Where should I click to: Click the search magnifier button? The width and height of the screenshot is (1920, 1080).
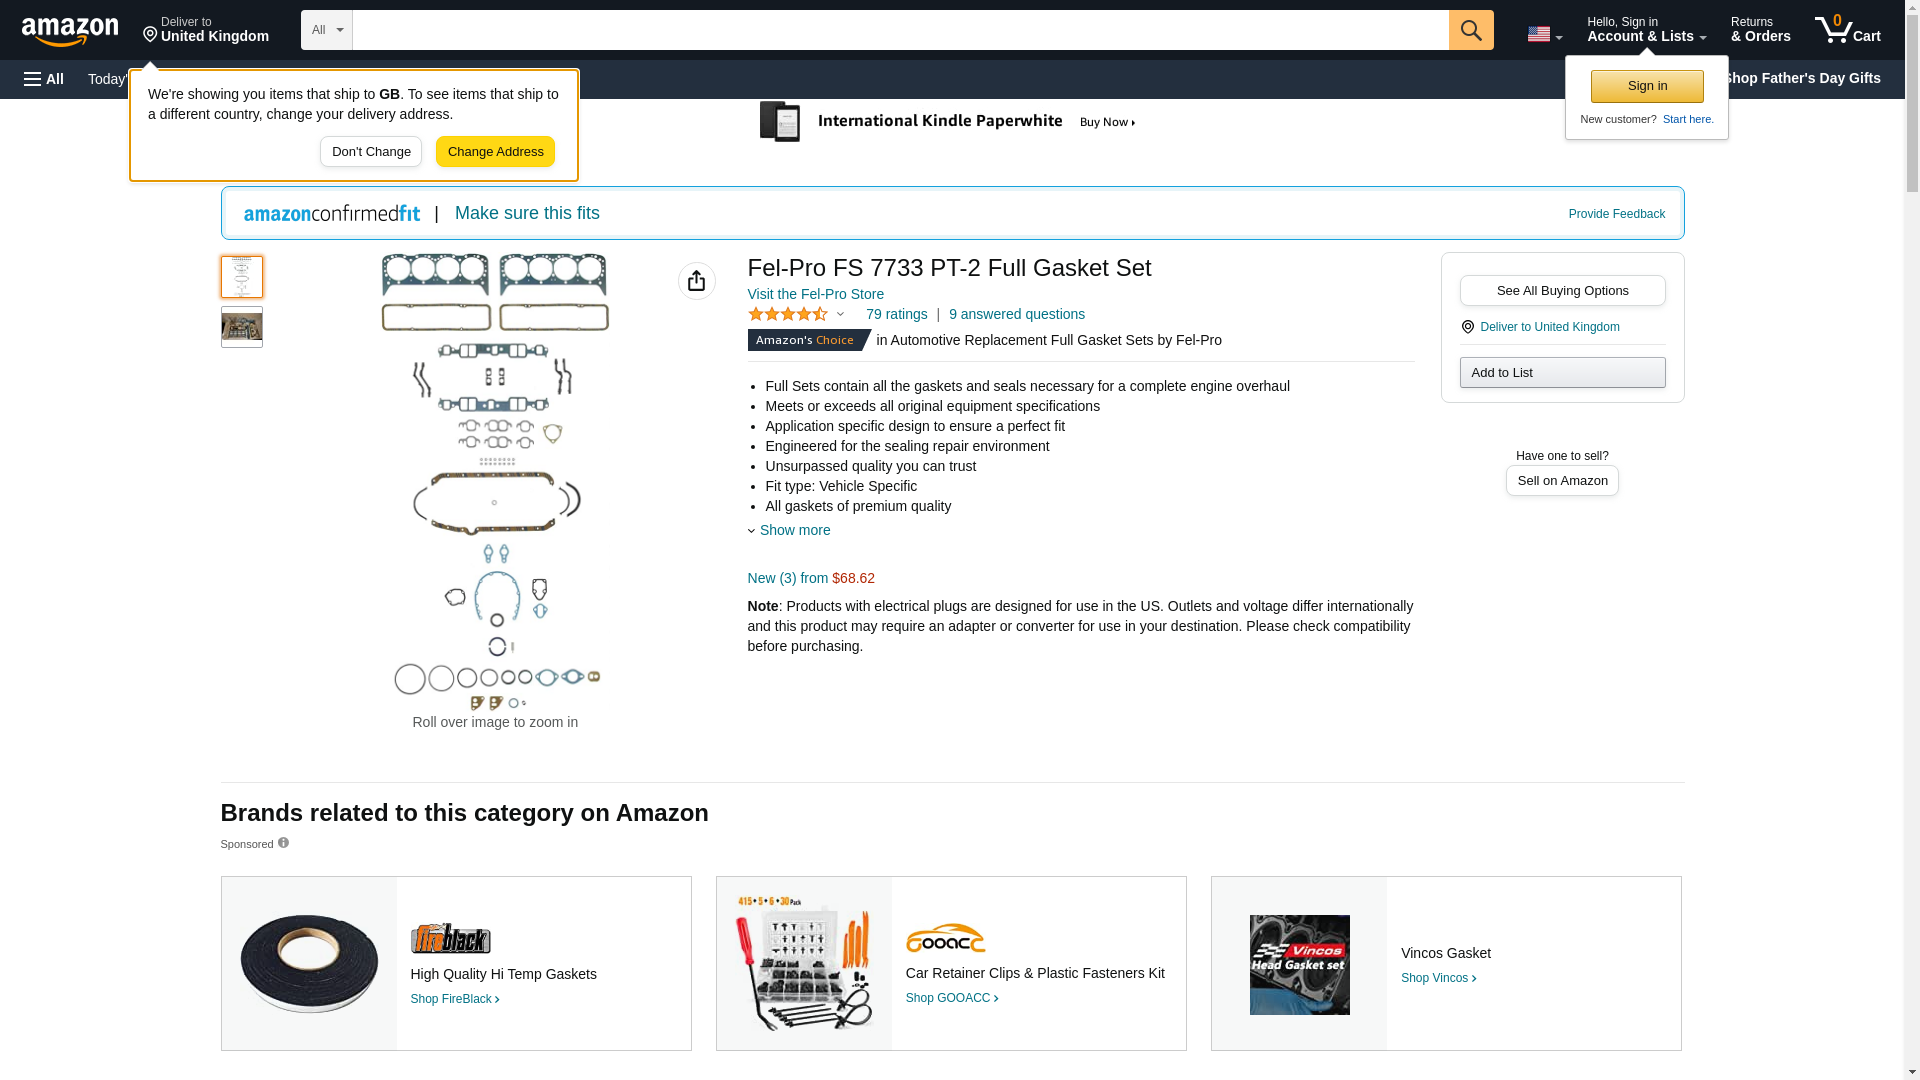tap(1470, 30)
